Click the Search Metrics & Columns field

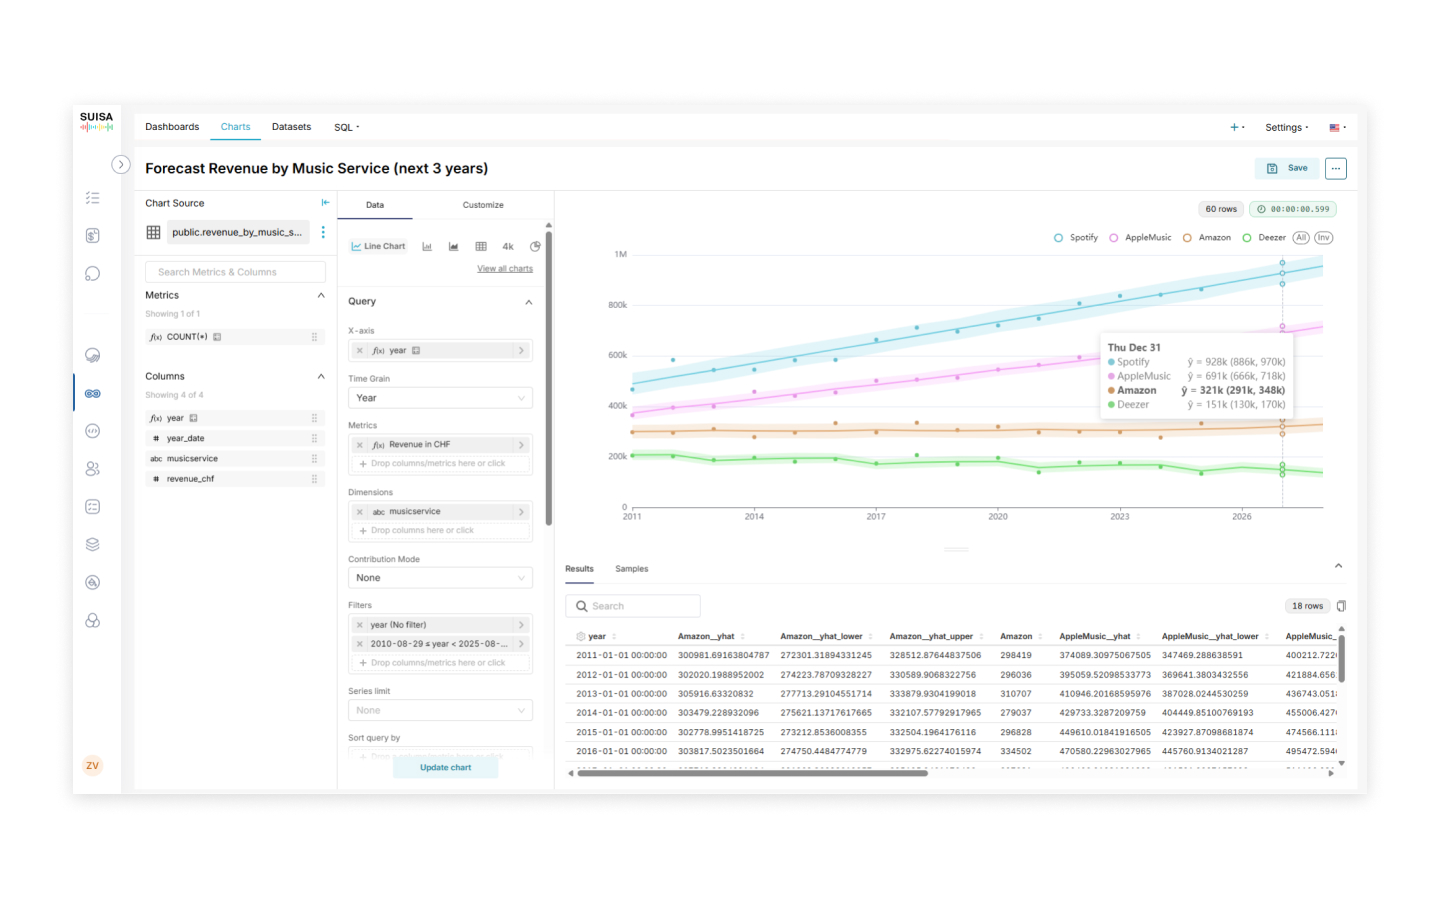(x=236, y=272)
